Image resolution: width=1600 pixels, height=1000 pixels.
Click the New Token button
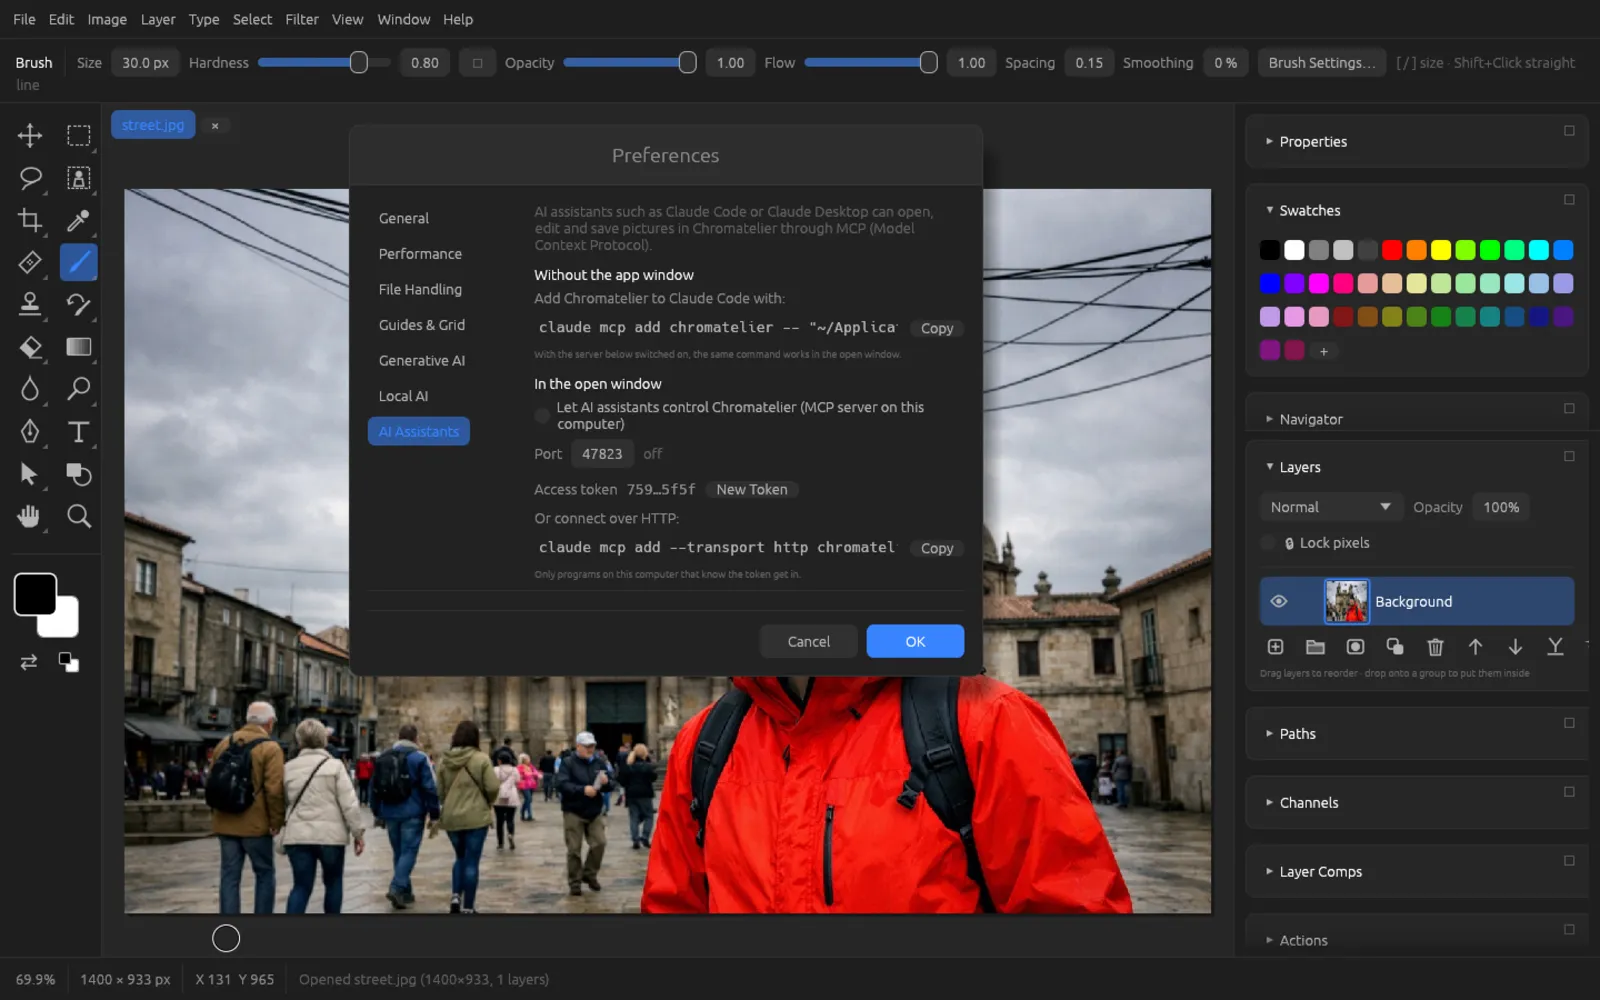click(752, 489)
